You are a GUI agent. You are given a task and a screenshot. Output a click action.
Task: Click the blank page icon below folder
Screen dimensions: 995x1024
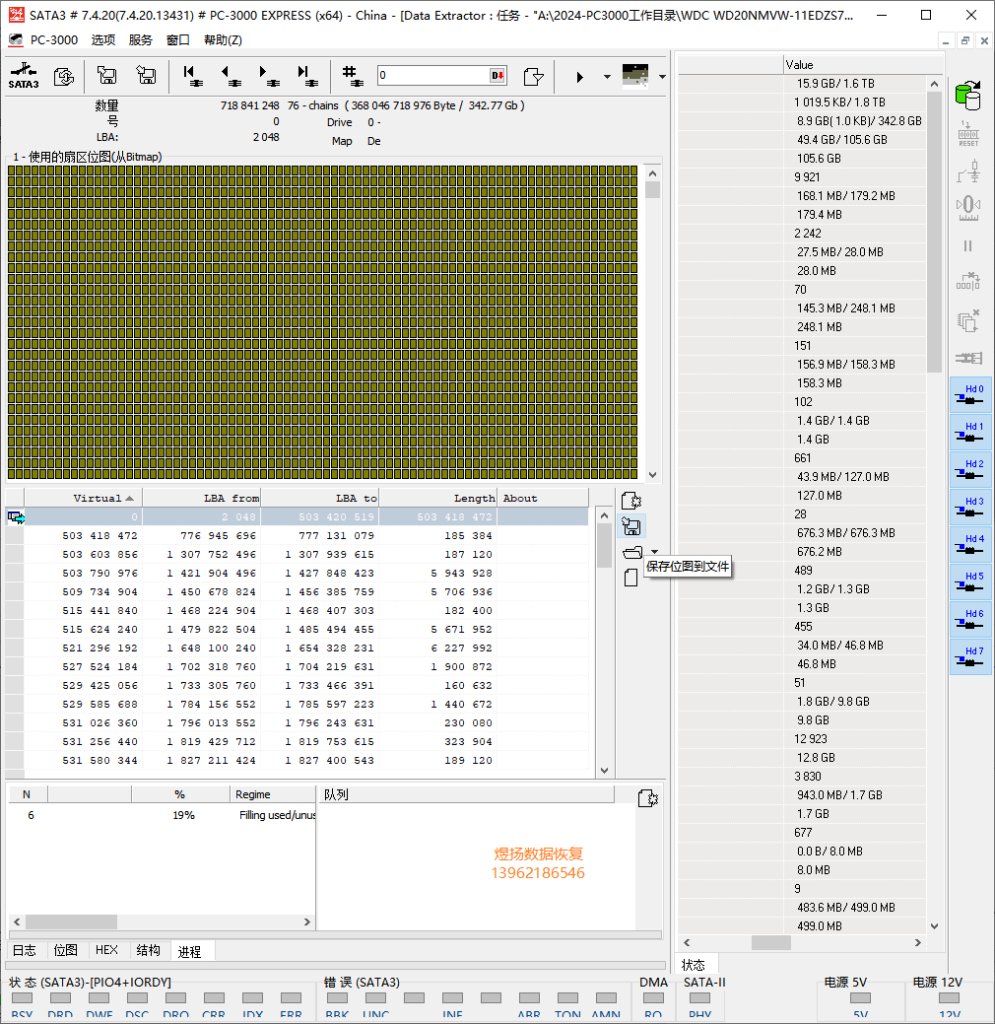pyautogui.click(x=631, y=578)
